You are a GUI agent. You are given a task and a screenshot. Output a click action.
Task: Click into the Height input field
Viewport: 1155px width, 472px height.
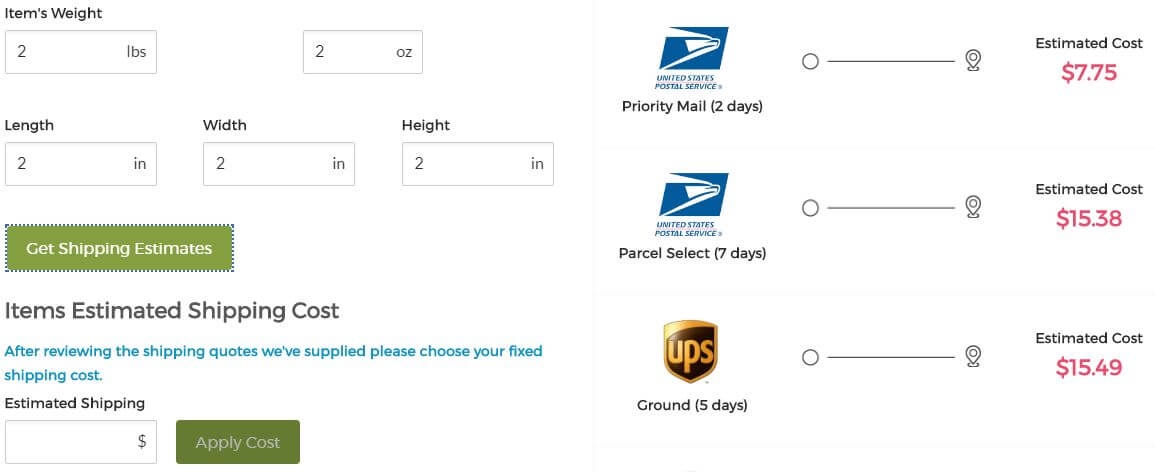pyautogui.click(x=478, y=163)
